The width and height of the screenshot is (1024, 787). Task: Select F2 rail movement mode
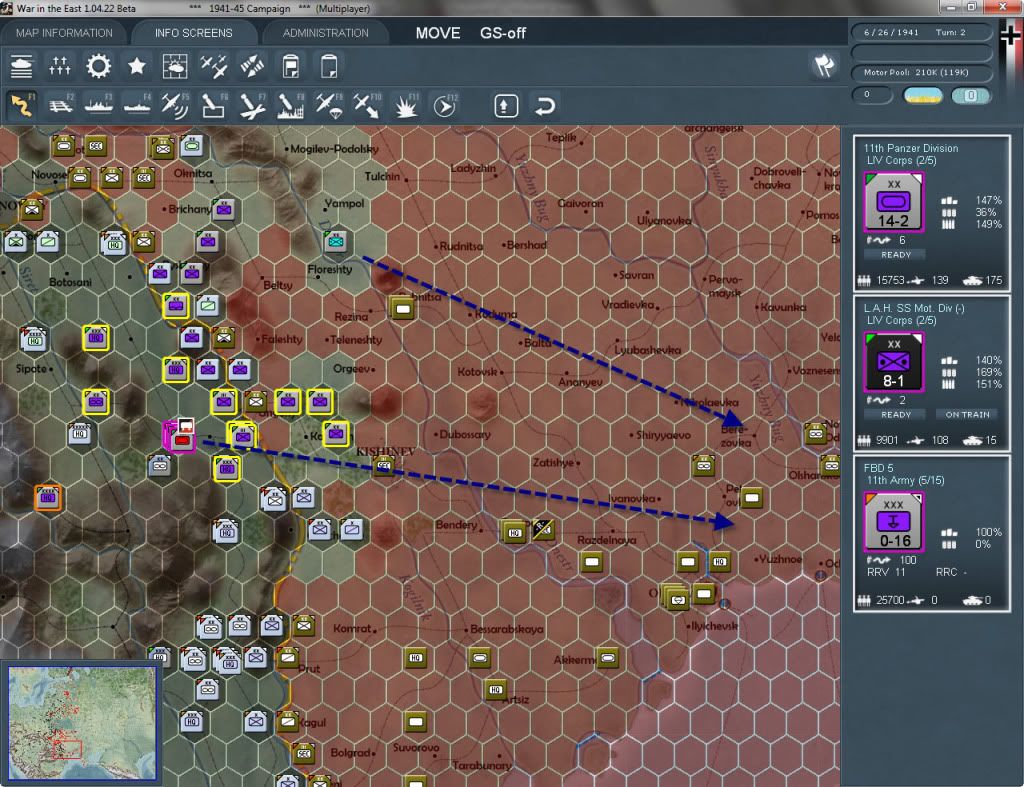[x=61, y=106]
